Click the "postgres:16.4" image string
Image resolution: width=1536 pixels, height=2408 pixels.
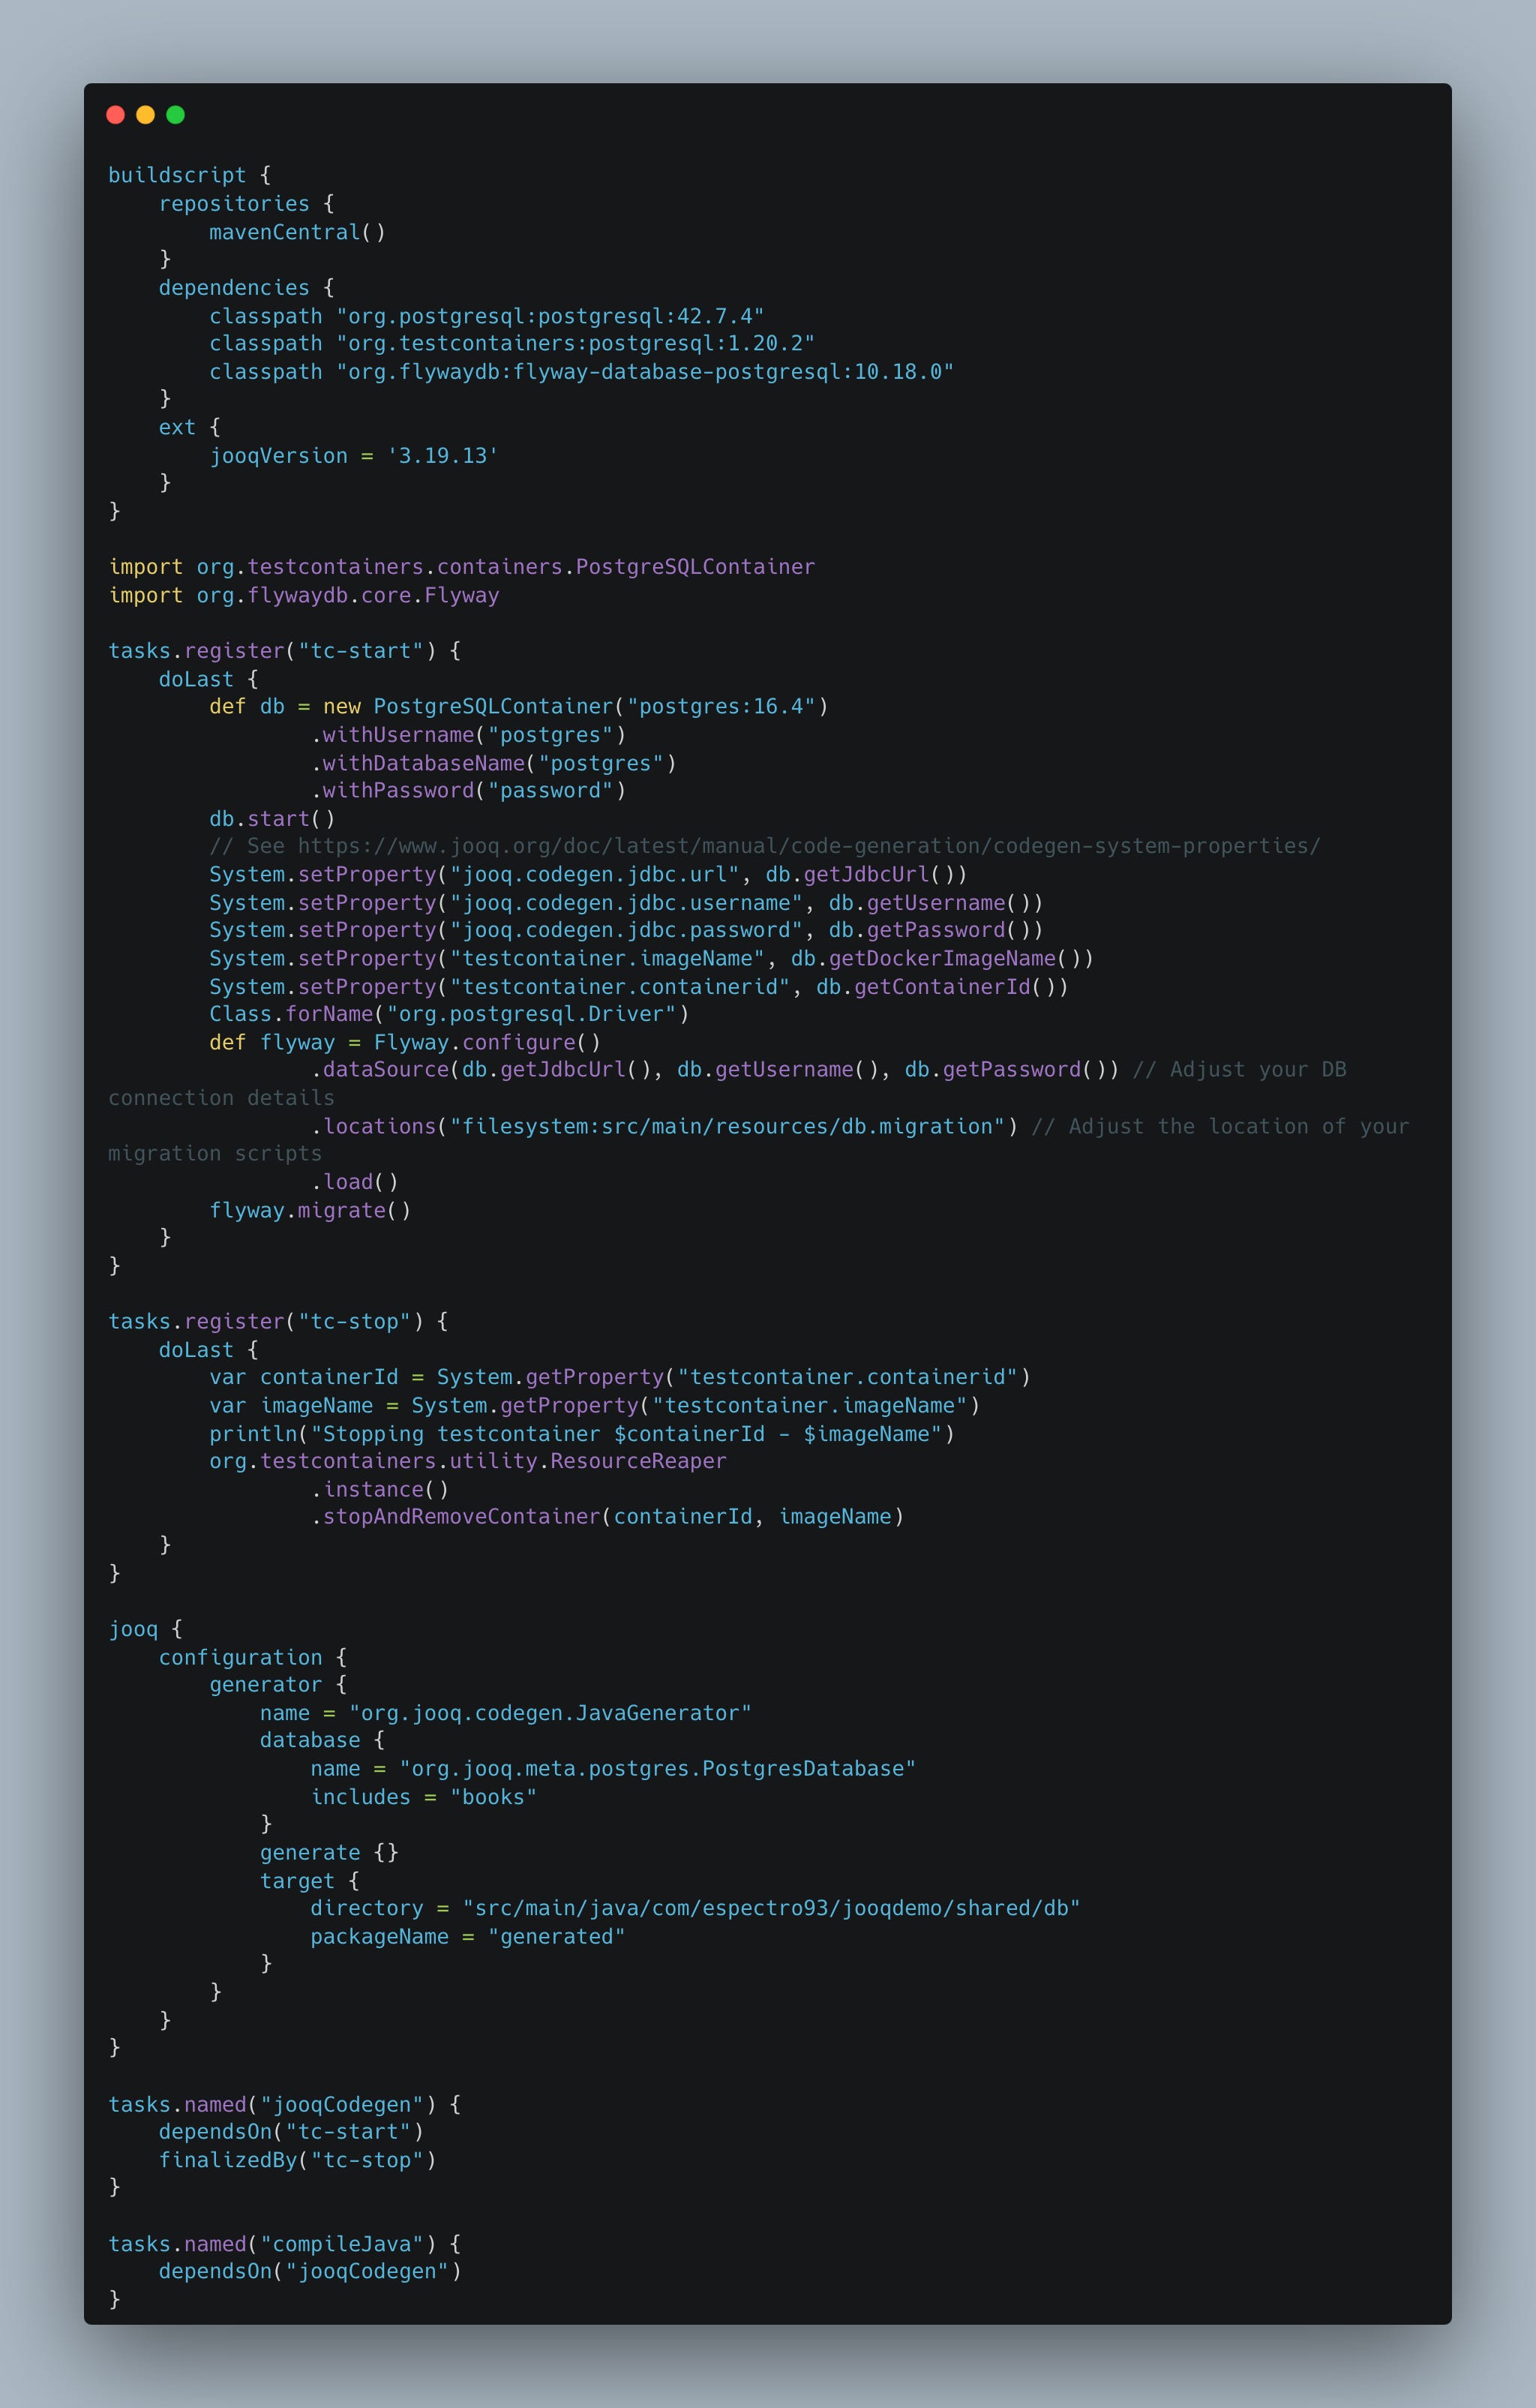721,707
